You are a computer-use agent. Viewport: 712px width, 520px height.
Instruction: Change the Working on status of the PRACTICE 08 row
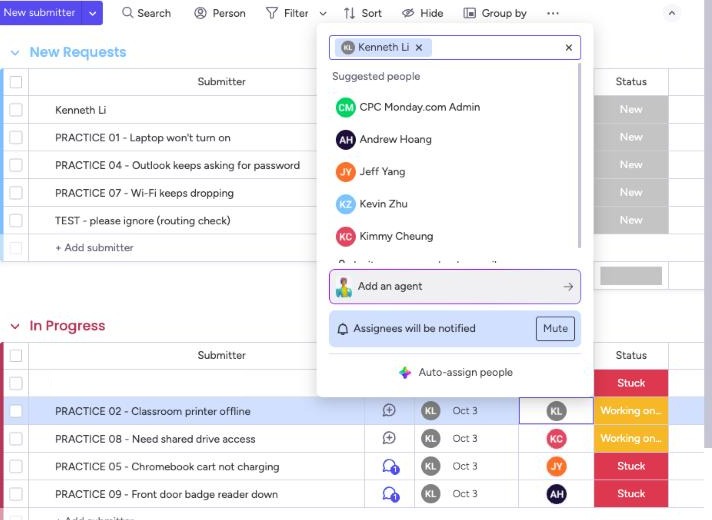(x=631, y=439)
